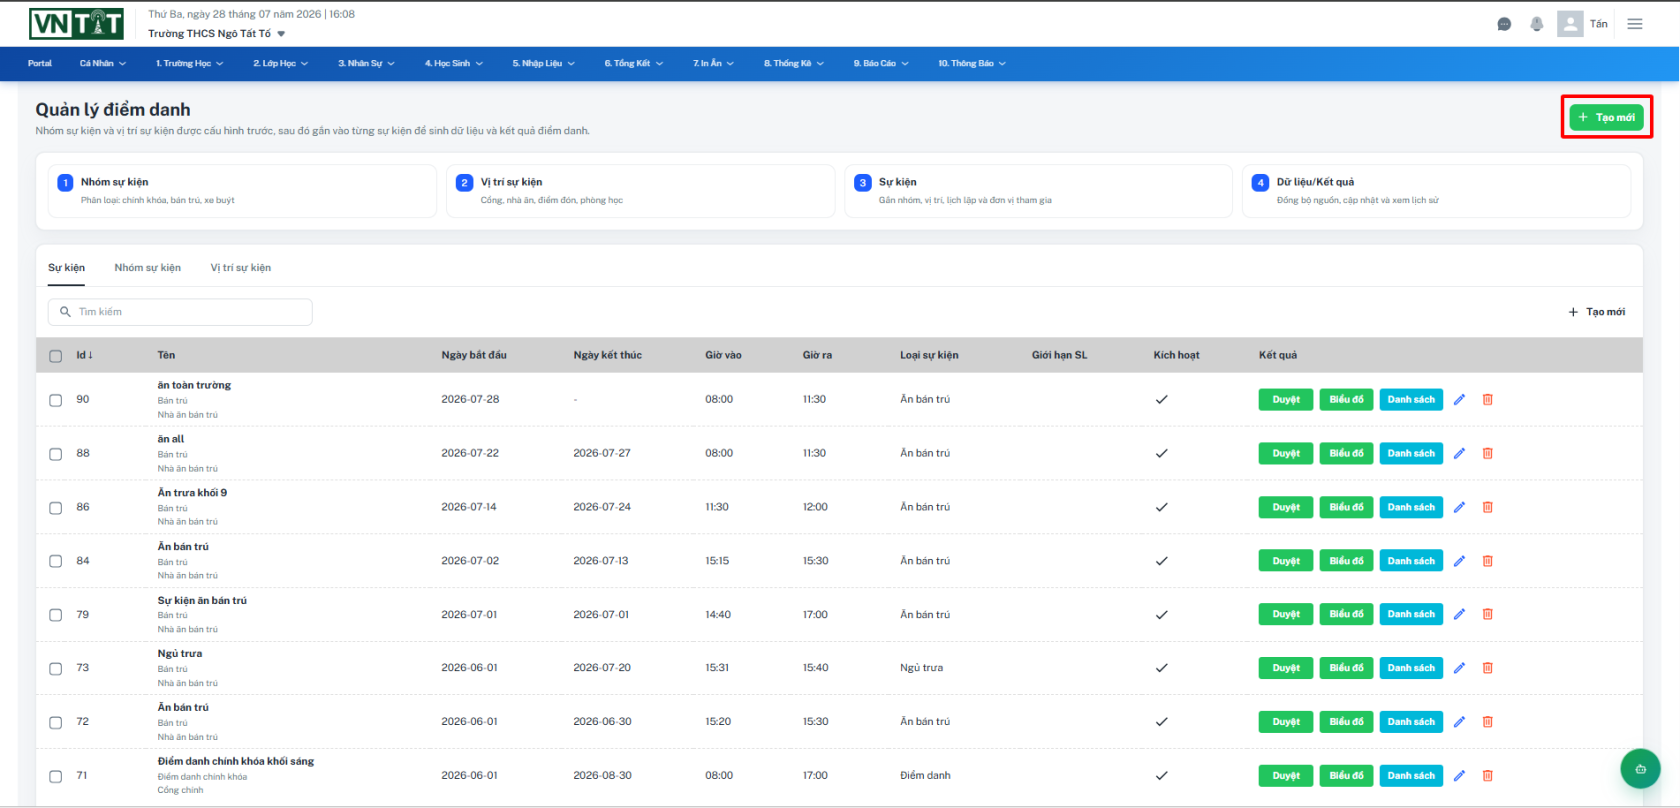Image resolution: width=1680 pixels, height=808 pixels.
Task: Open Danh sách for event 86
Action: [1411, 508]
